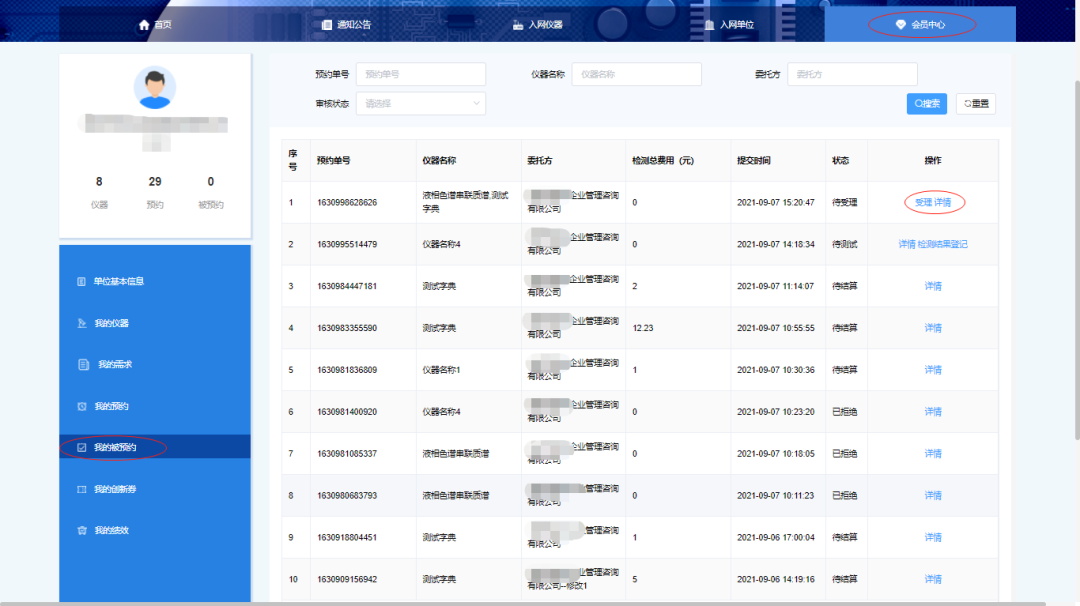1080x606 pixels.
Task: Go to 我的预约 in the sidebar
Action: 111,406
